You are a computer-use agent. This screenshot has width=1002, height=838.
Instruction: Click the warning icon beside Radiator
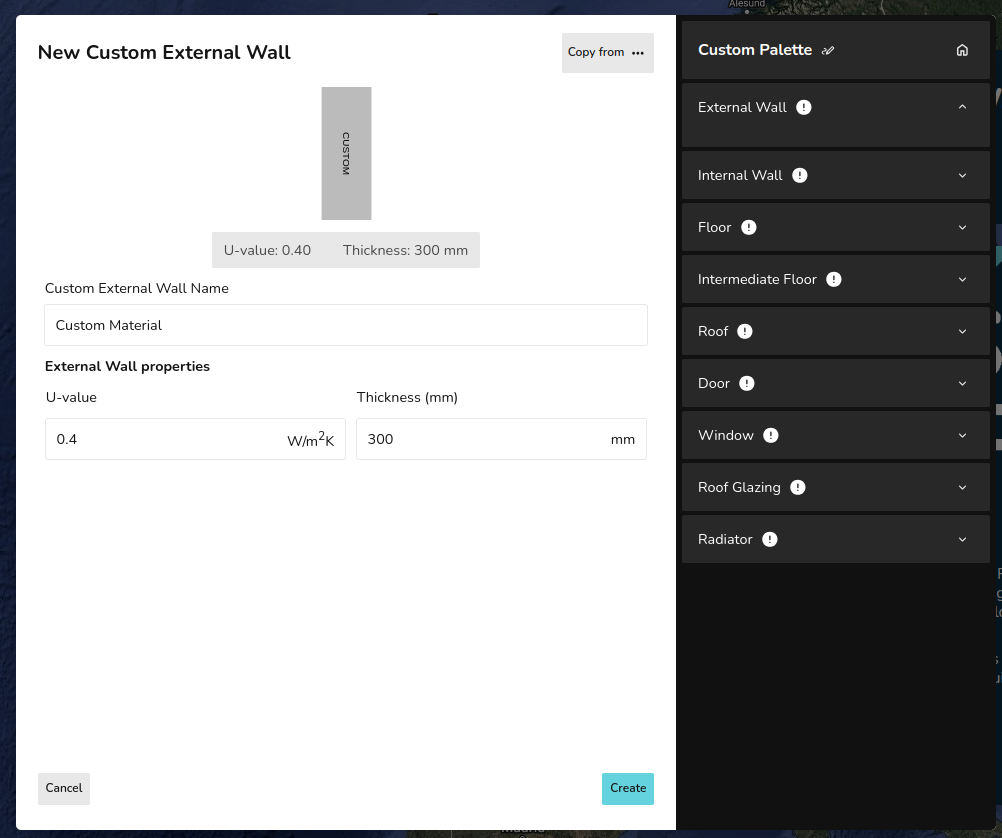pos(769,539)
